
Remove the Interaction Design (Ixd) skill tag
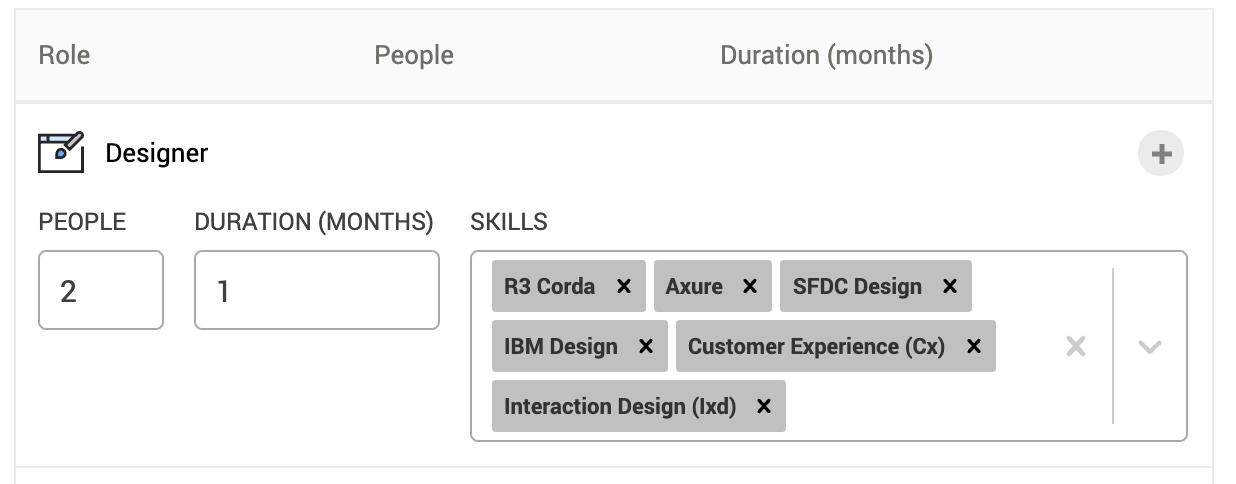pyautogui.click(x=764, y=407)
